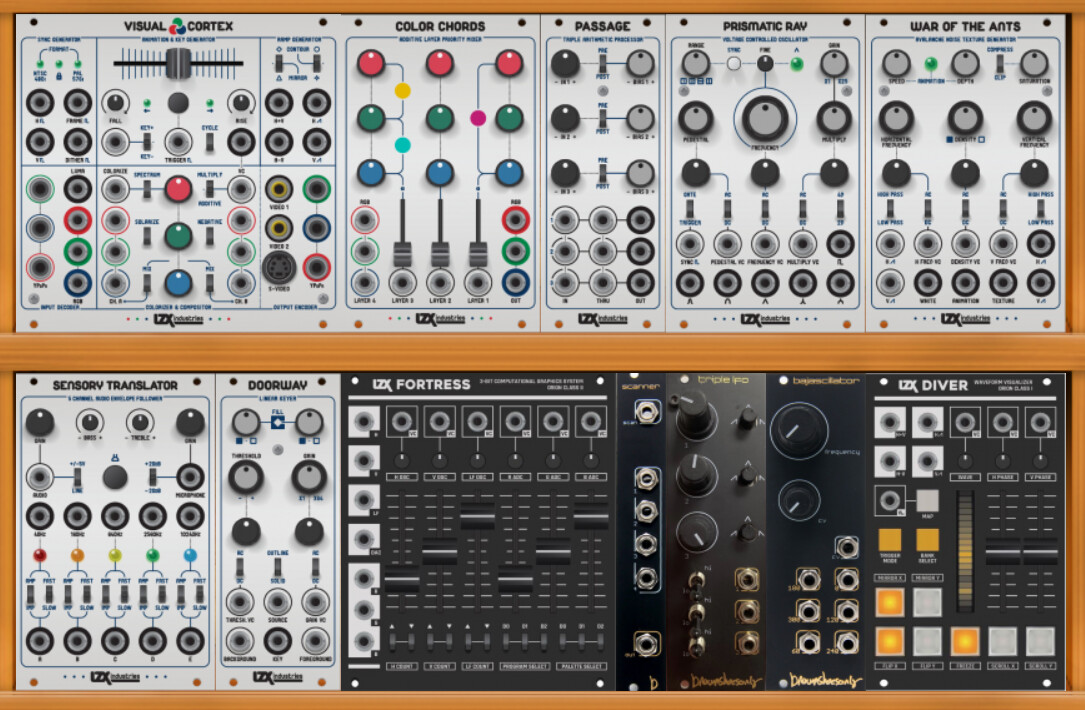
Task: Click the blue Out jack on Color Chords
Action: [x=516, y=282]
